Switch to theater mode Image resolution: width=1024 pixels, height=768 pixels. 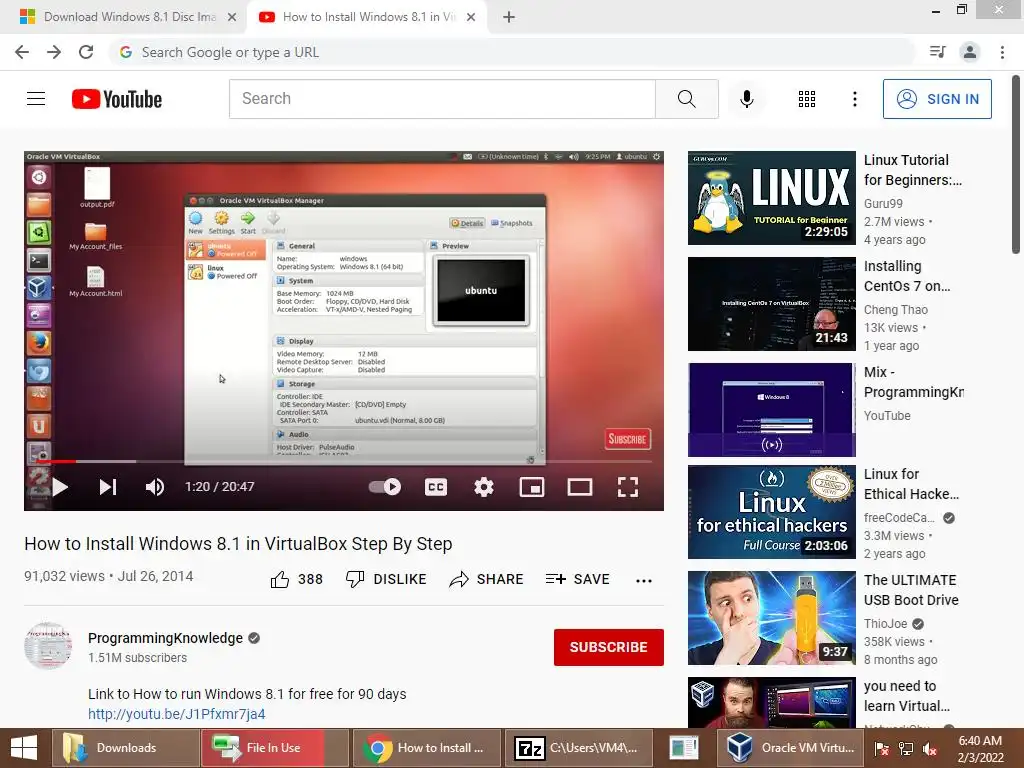[x=579, y=487]
